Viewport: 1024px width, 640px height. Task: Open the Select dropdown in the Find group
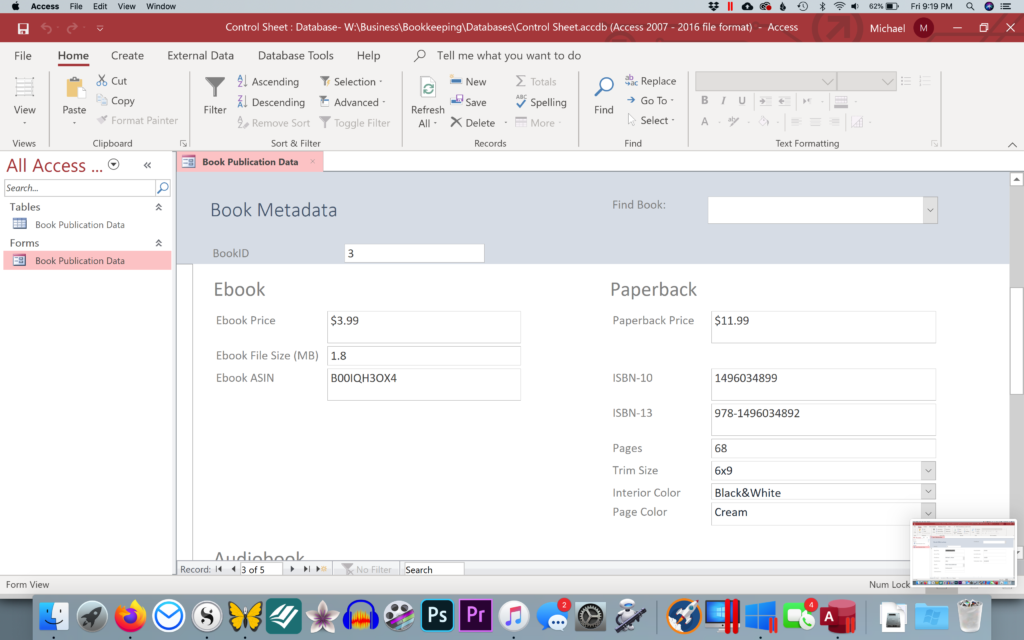[x=650, y=120]
